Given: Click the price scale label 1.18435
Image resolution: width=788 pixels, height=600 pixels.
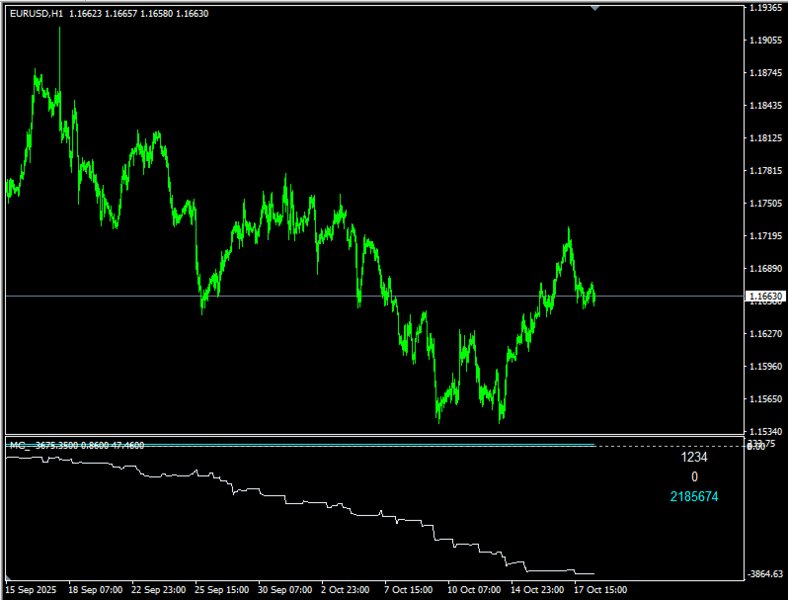Looking at the screenshot, I should pos(766,106).
